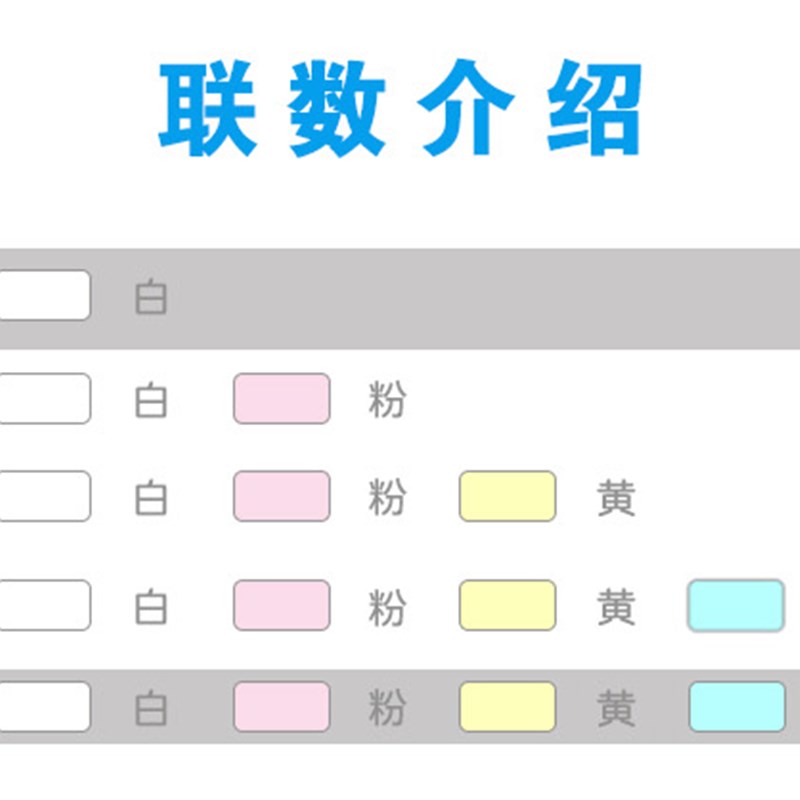Pick the pink swatch in the bottom gray row

pos(282,706)
